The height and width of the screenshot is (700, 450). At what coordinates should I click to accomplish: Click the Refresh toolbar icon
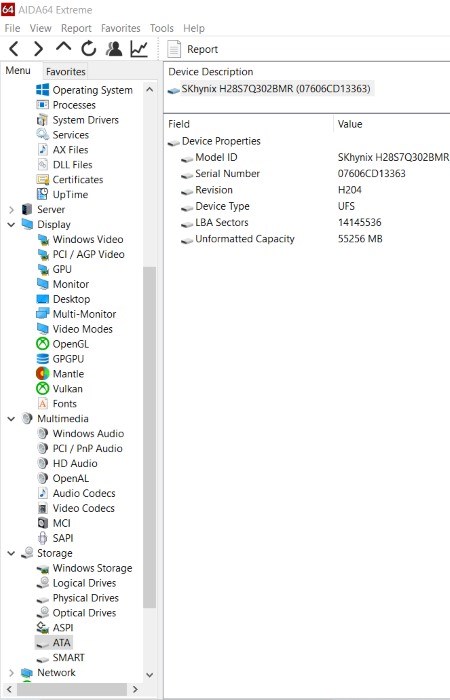pyautogui.click(x=88, y=48)
